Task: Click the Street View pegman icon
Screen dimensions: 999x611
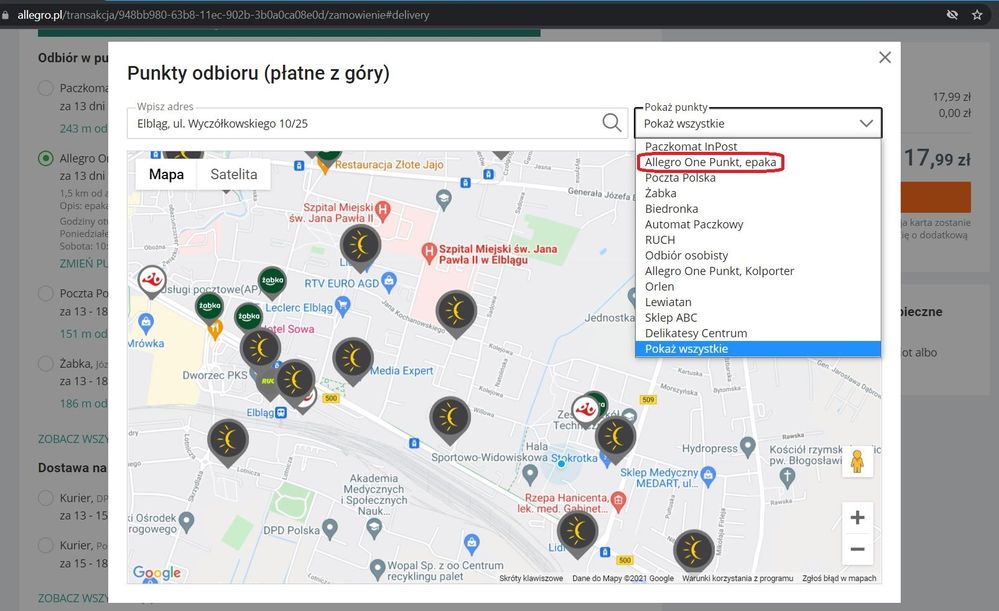Action: tap(858, 461)
